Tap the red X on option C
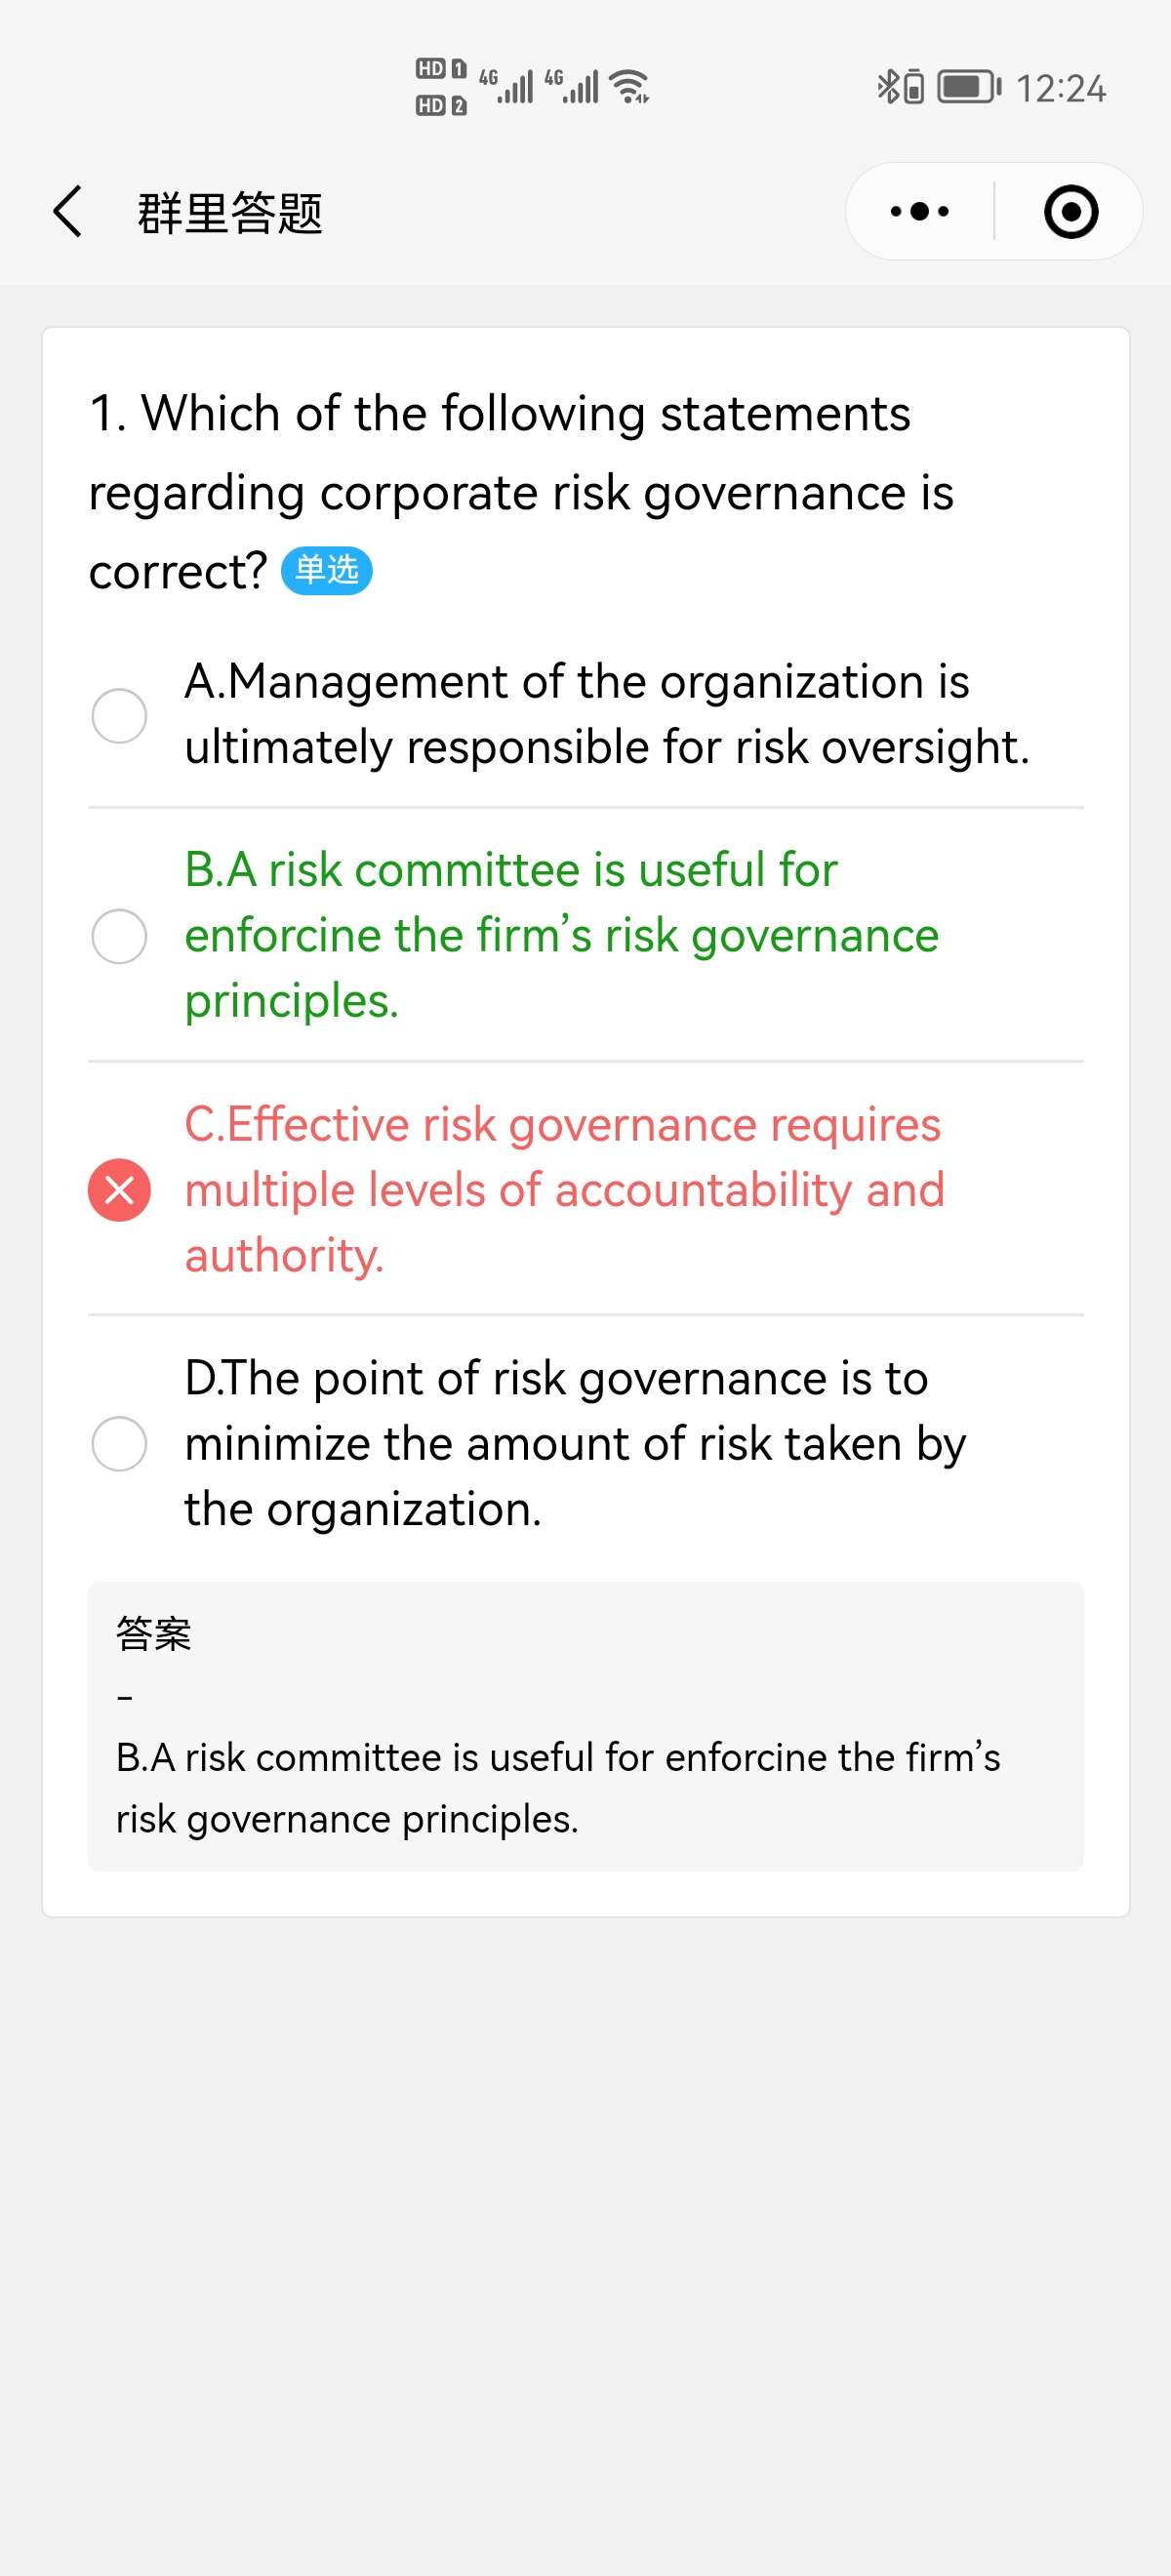The image size is (1171, 2576). click(x=119, y=1190)
